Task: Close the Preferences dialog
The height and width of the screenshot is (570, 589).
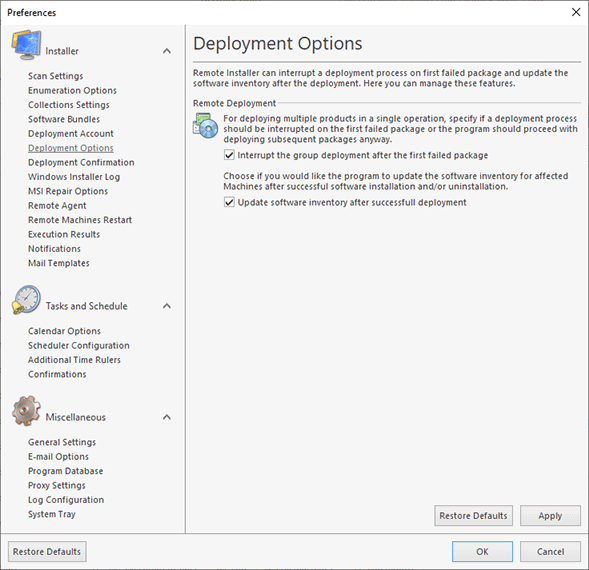Action: pyautogui.click(x=576, y=12)
